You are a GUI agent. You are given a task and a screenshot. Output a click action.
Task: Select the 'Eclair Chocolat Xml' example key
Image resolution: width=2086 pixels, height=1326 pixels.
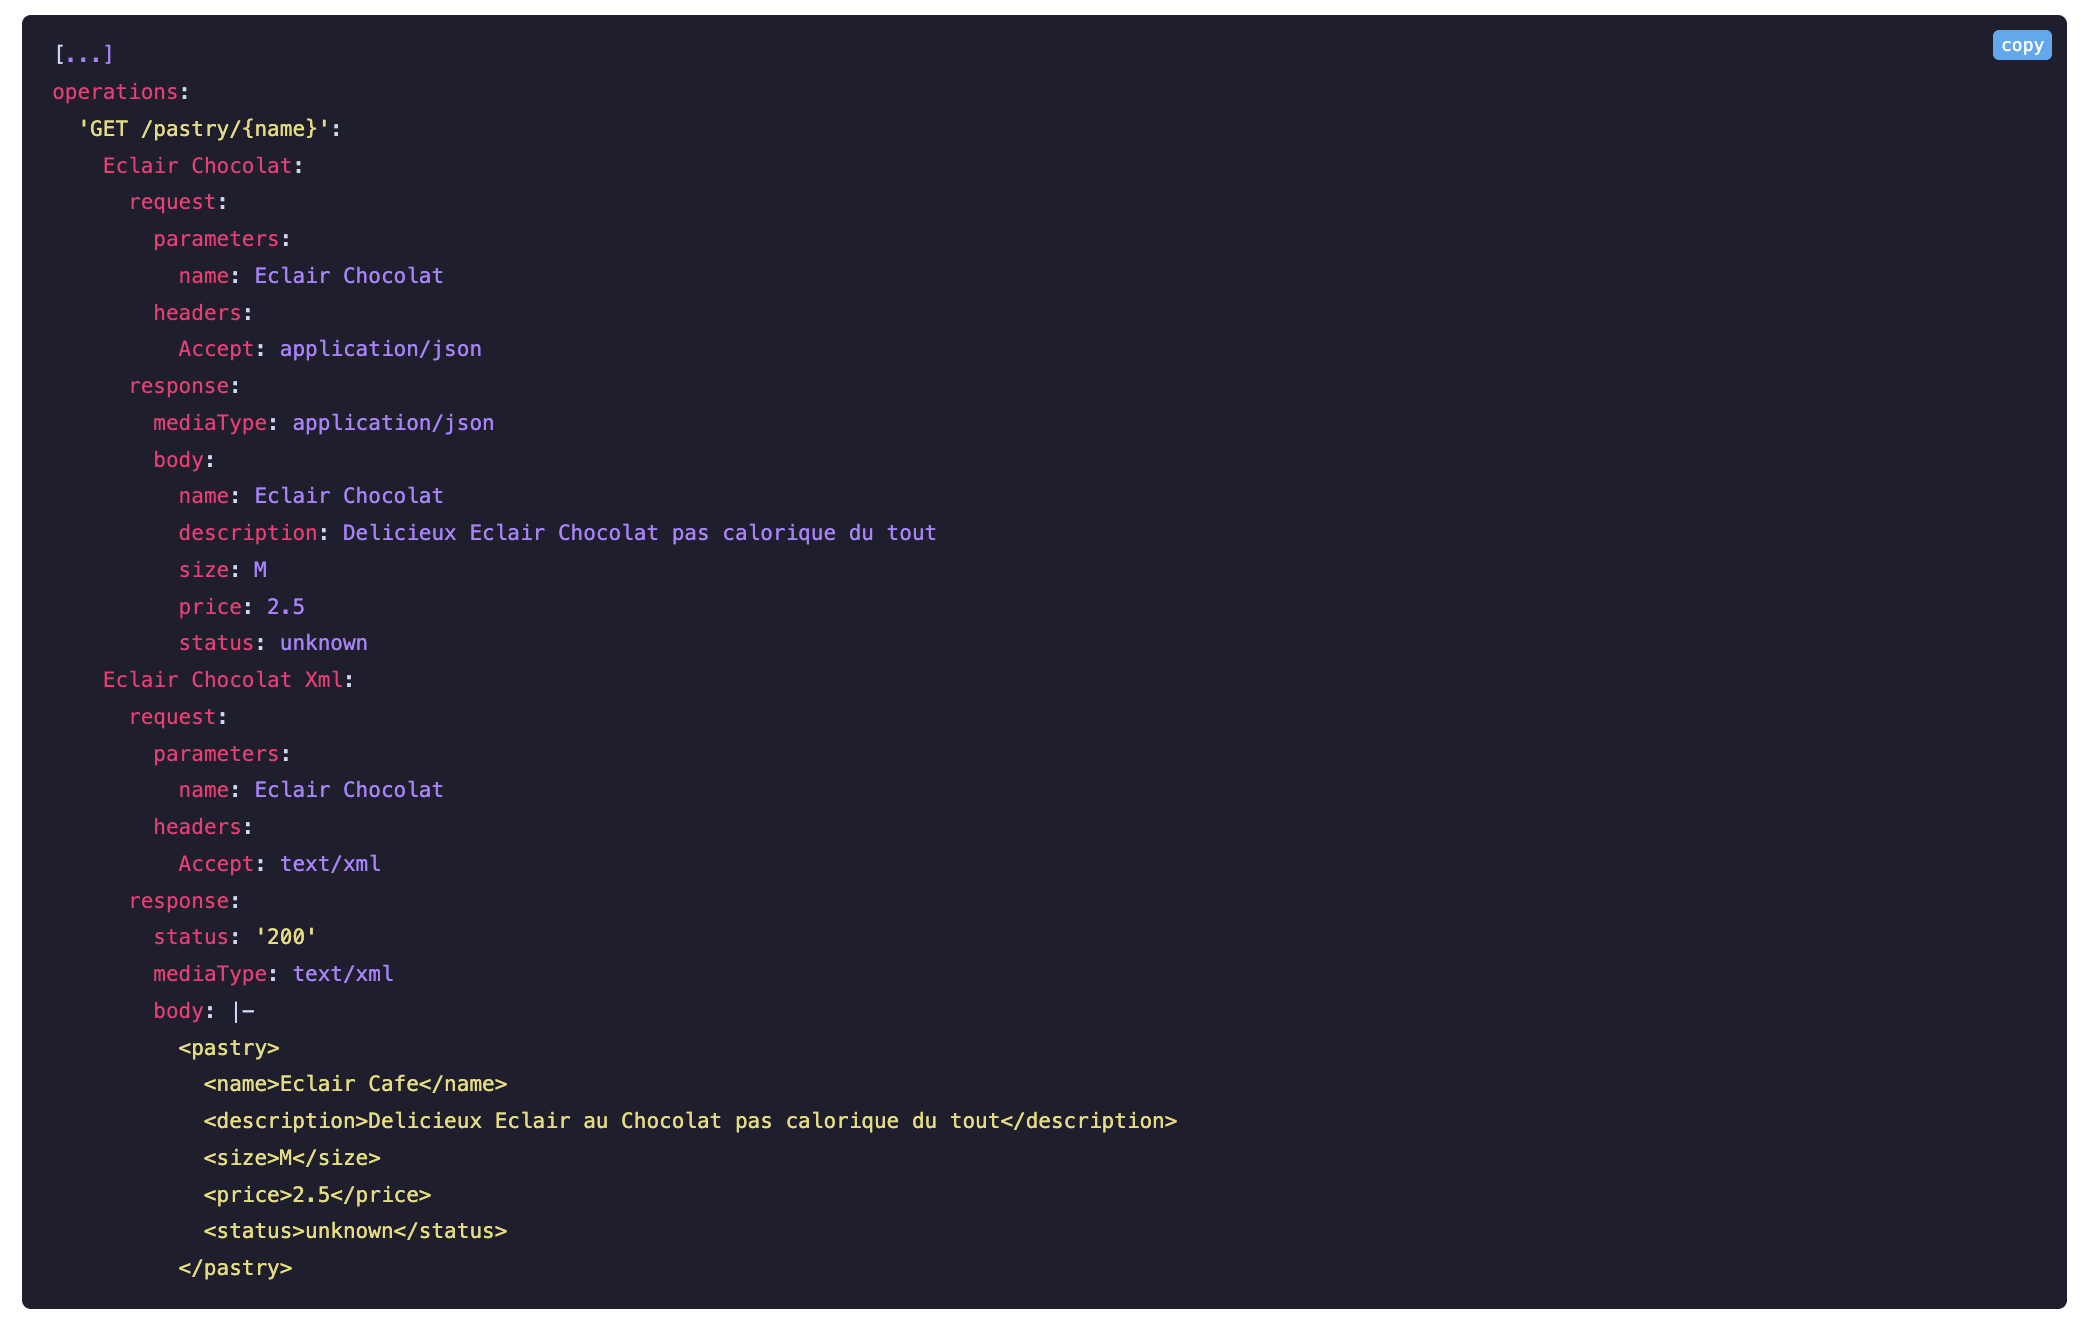click(223, 680)
